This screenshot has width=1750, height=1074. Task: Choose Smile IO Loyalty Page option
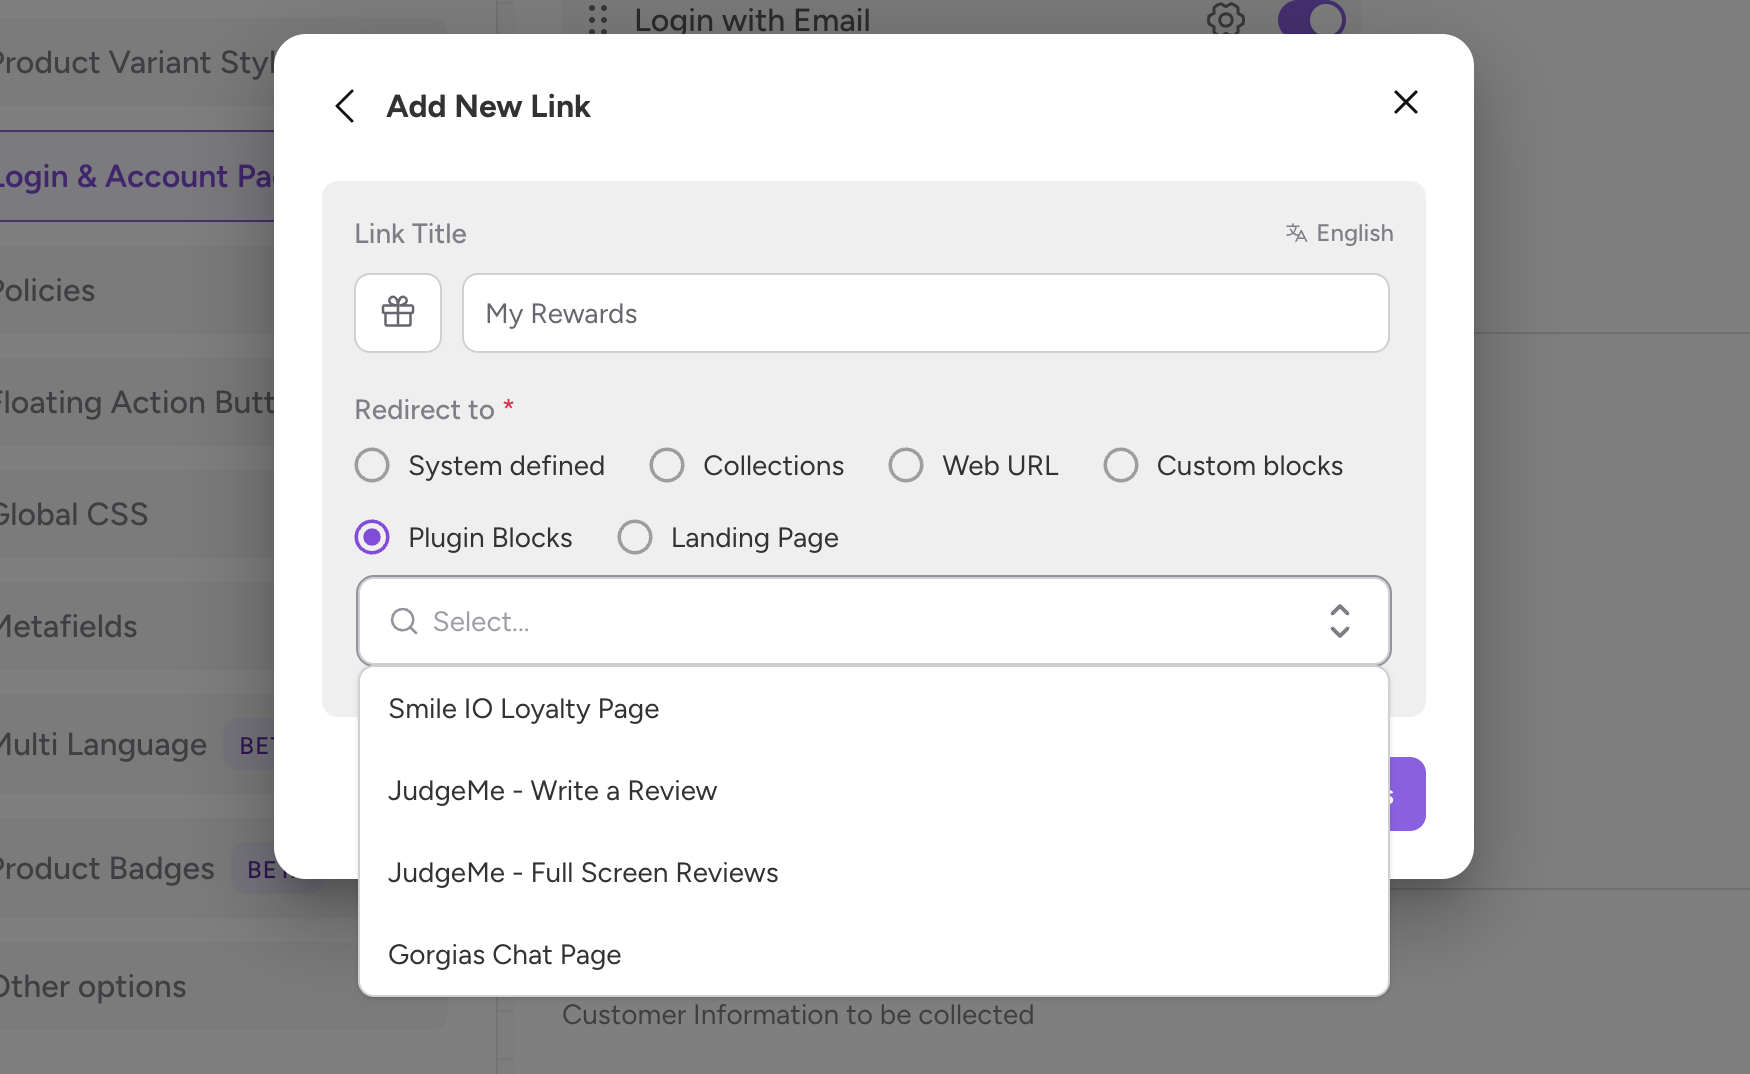523,709
